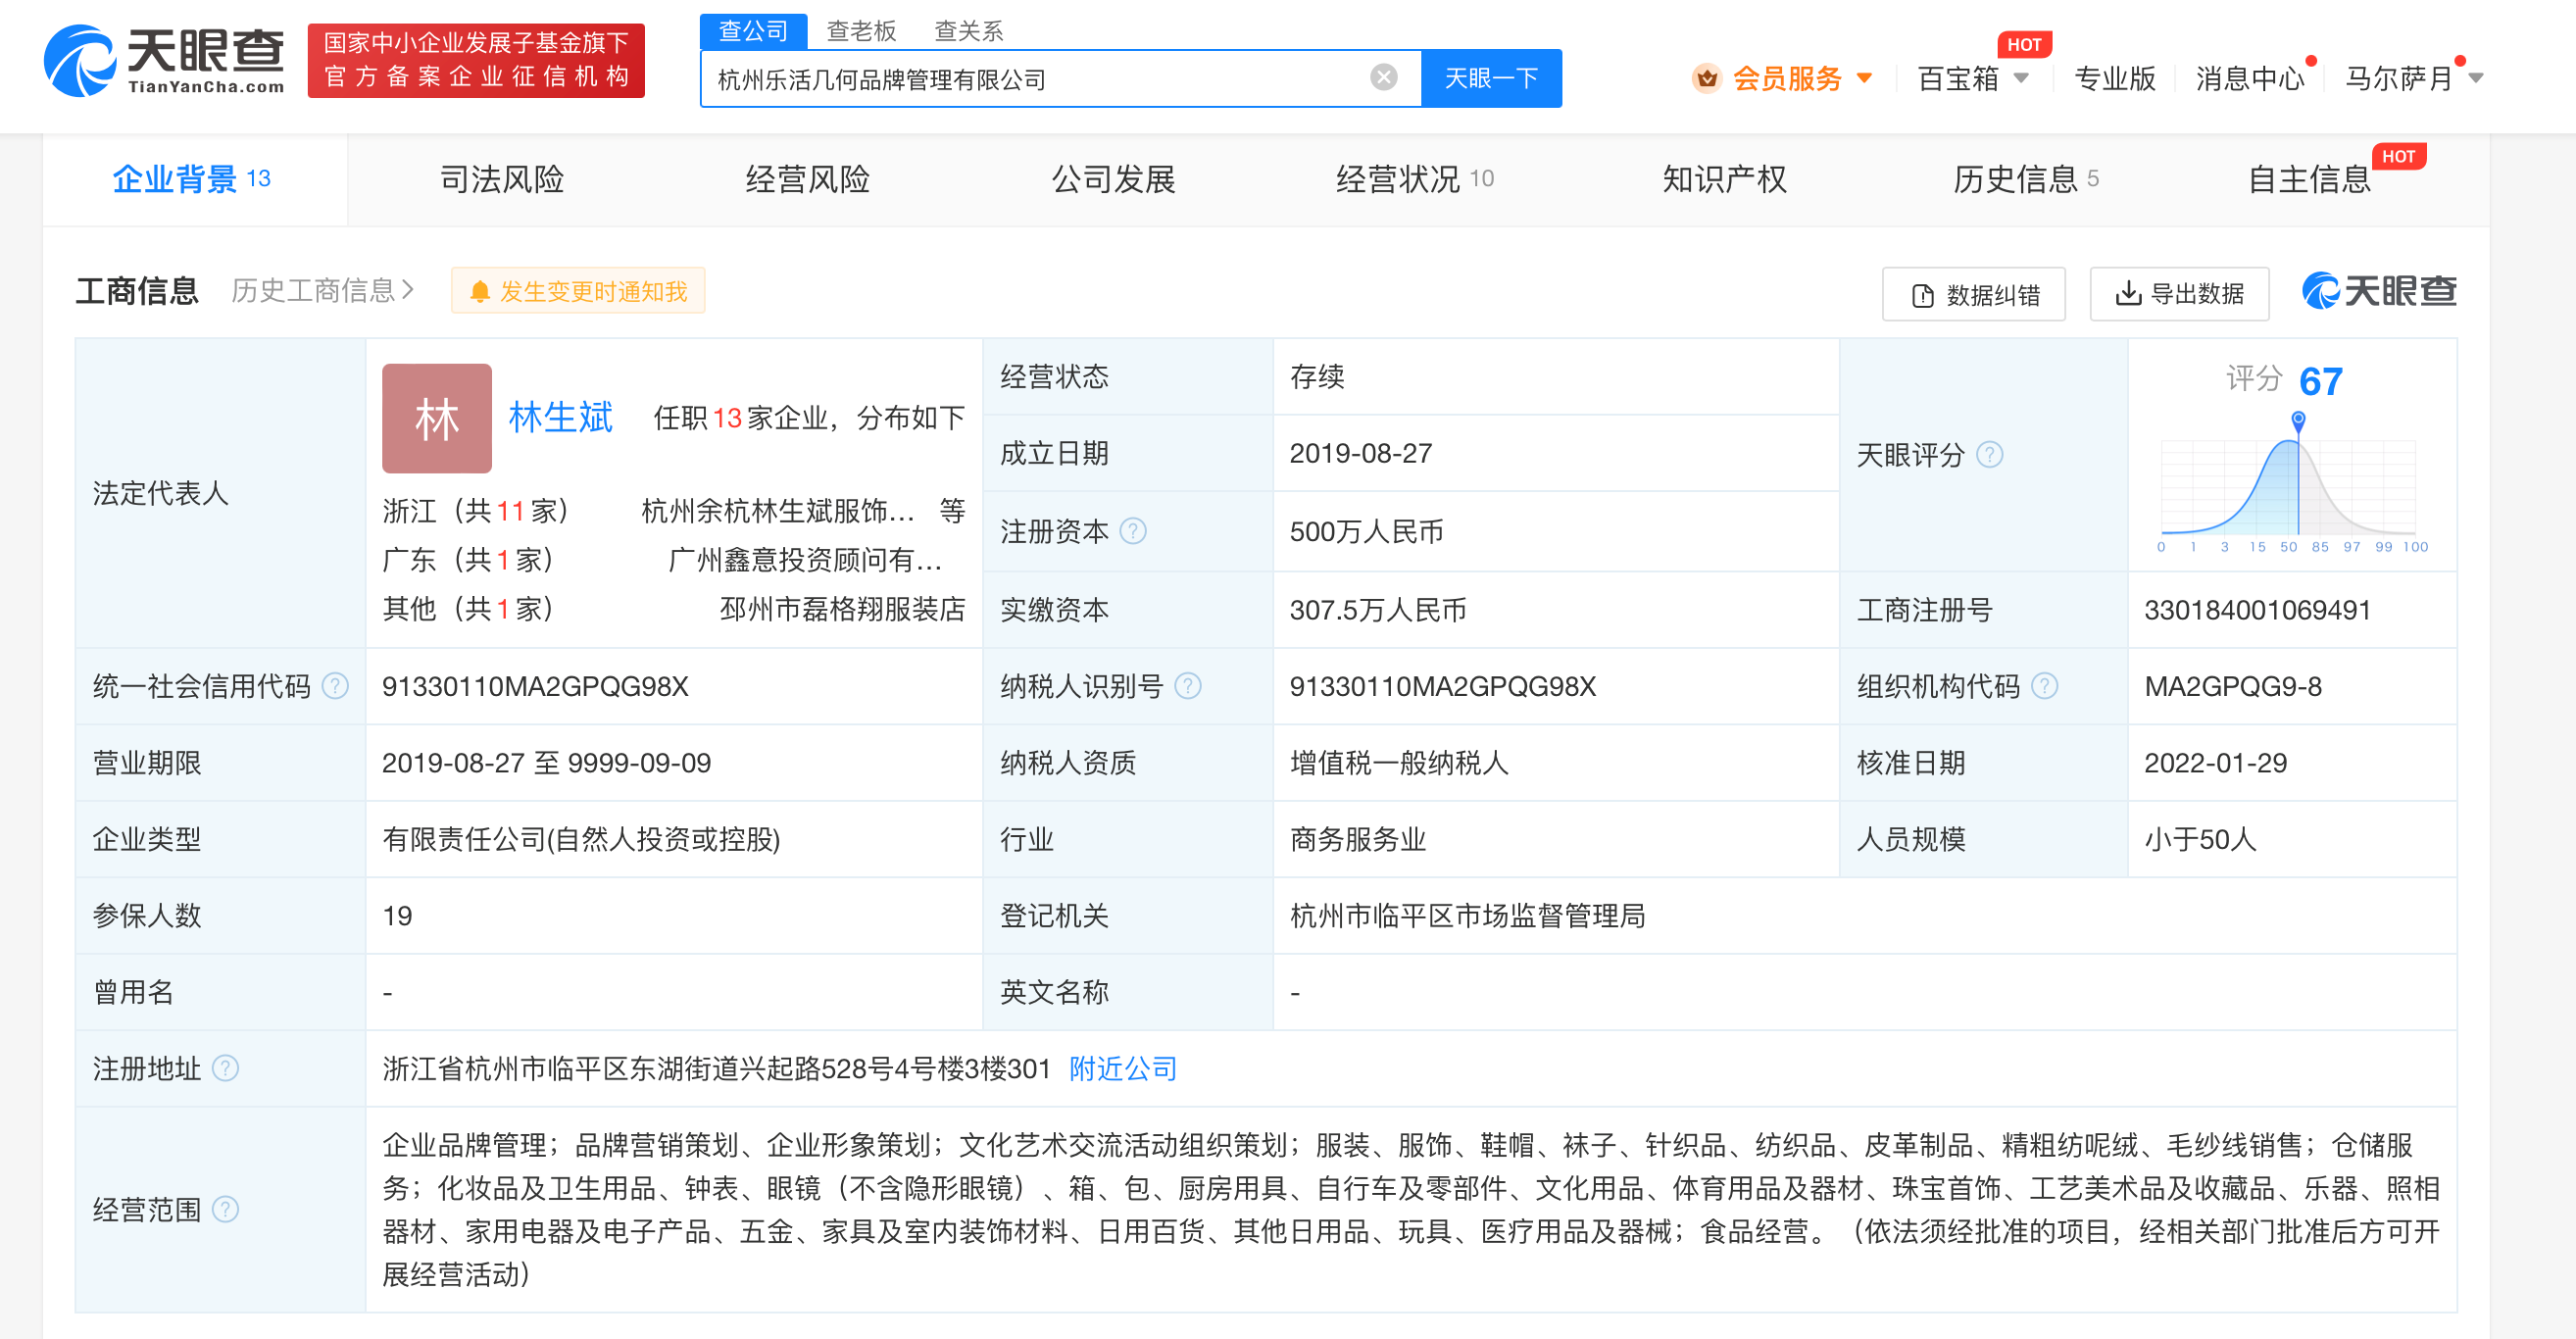Clear search field with X icon
This screenshot has height=1339, width=2576.
tap(1383, 77)
